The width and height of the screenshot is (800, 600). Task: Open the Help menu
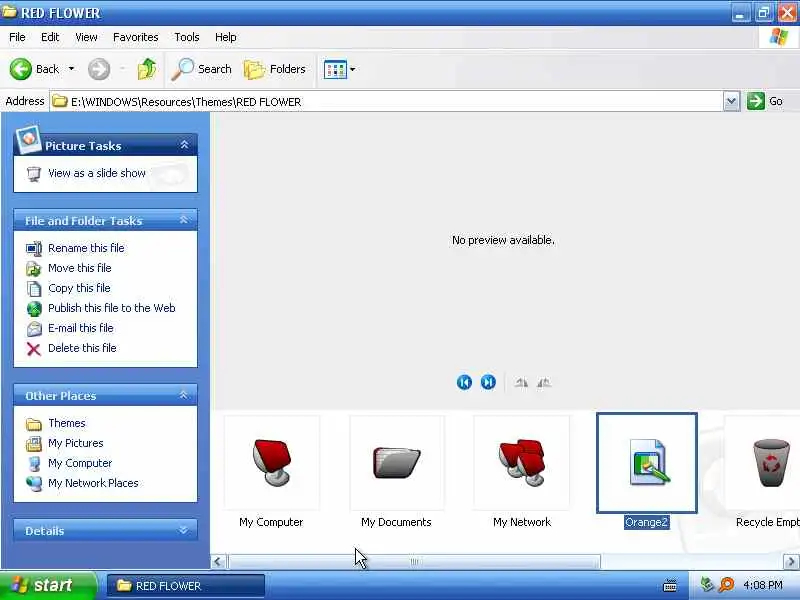226,37
